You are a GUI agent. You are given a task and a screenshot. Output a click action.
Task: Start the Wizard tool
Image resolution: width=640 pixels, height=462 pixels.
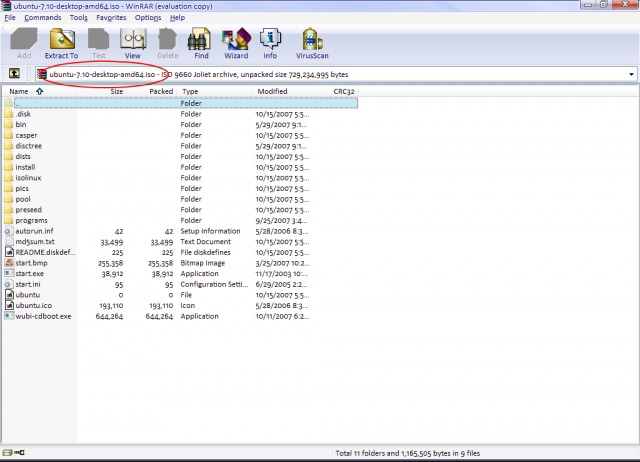[x=236, y=44]
